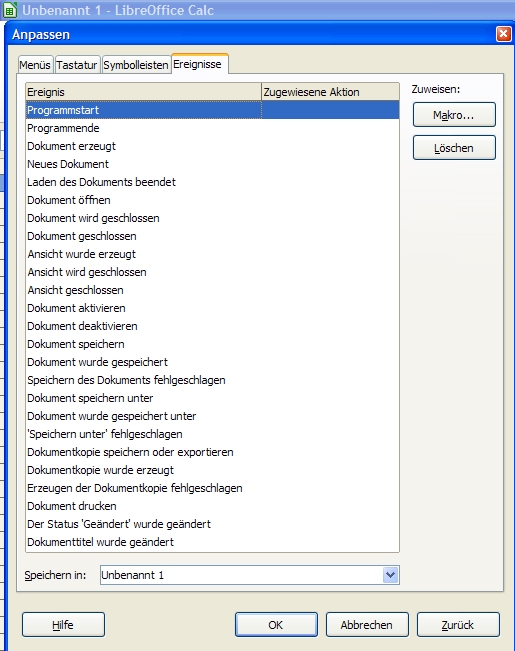Click the Löschen button

[454, 148]
